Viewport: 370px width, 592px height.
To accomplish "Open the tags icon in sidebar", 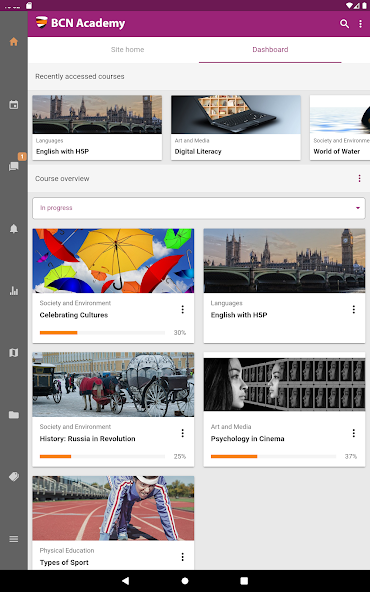I will click(14, 477).
